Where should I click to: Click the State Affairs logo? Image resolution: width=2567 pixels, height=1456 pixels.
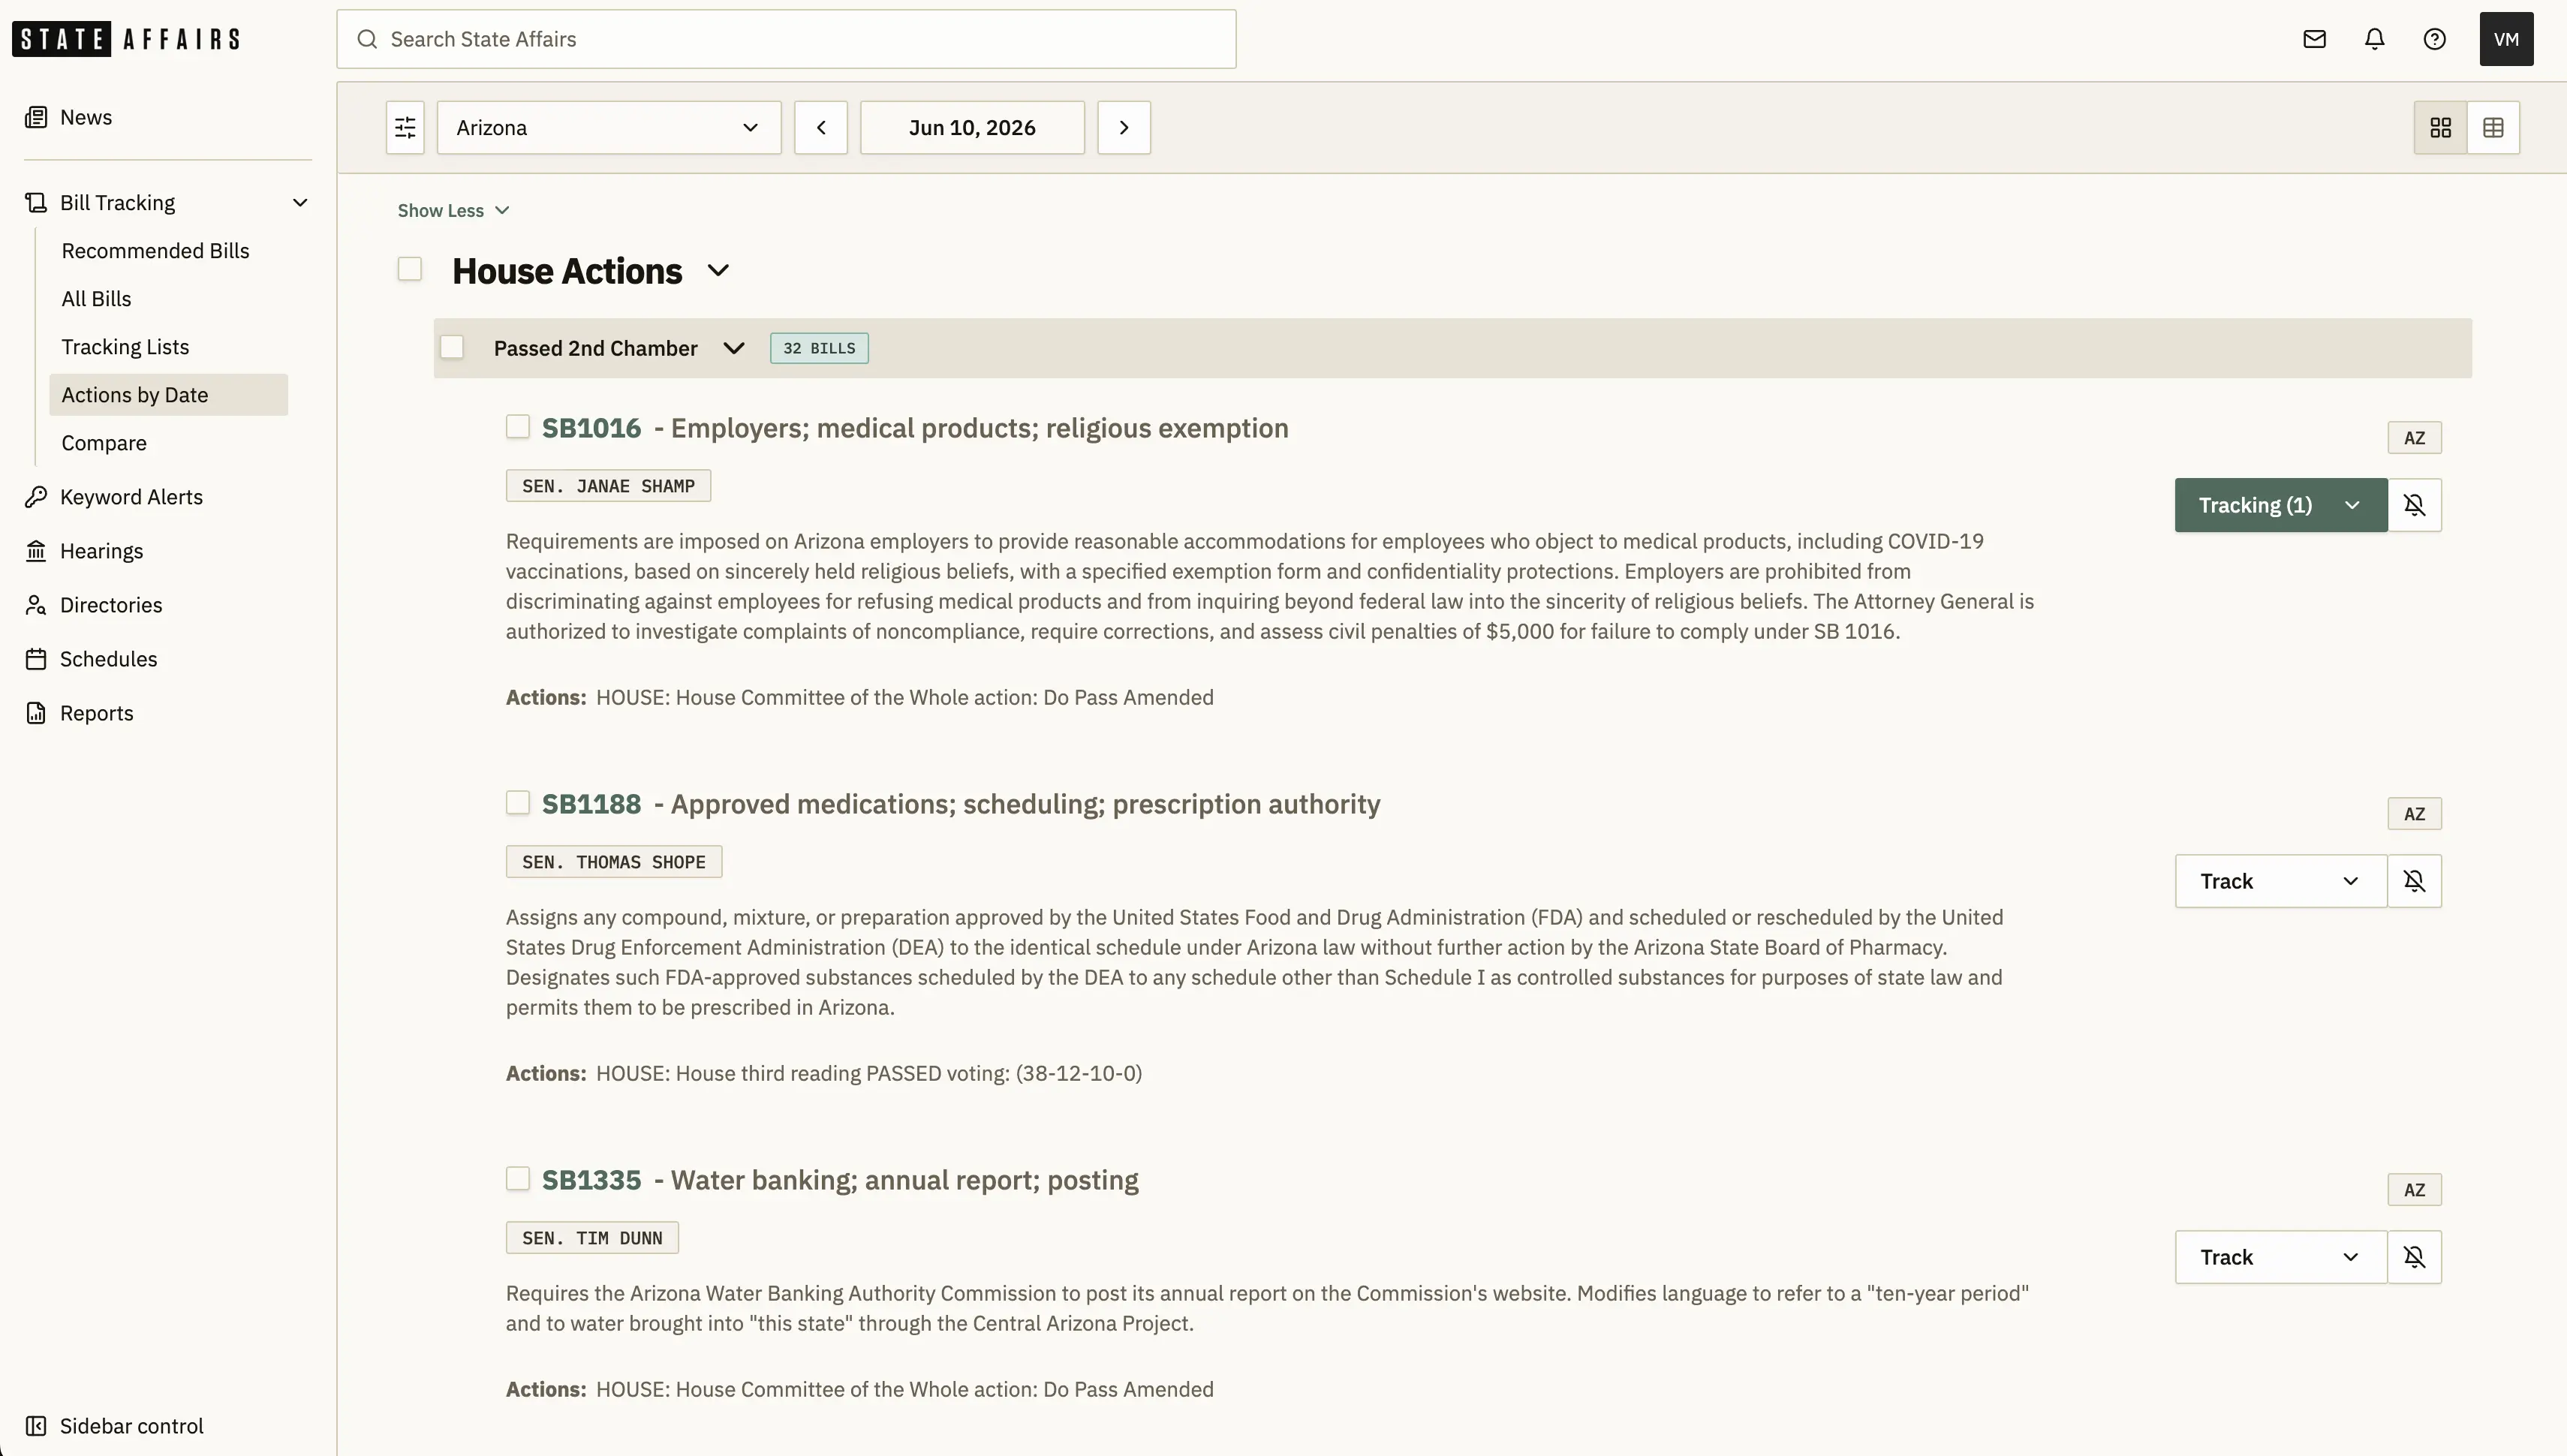pyautogui.click(x=126, y=39)
